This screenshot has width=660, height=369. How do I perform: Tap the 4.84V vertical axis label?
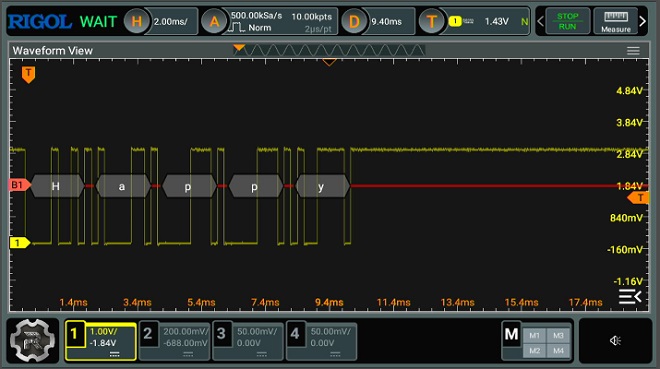point(629,90)
